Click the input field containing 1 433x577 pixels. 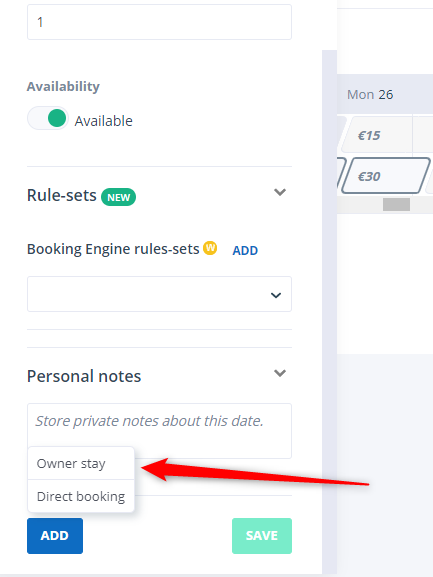pos(159,22)
